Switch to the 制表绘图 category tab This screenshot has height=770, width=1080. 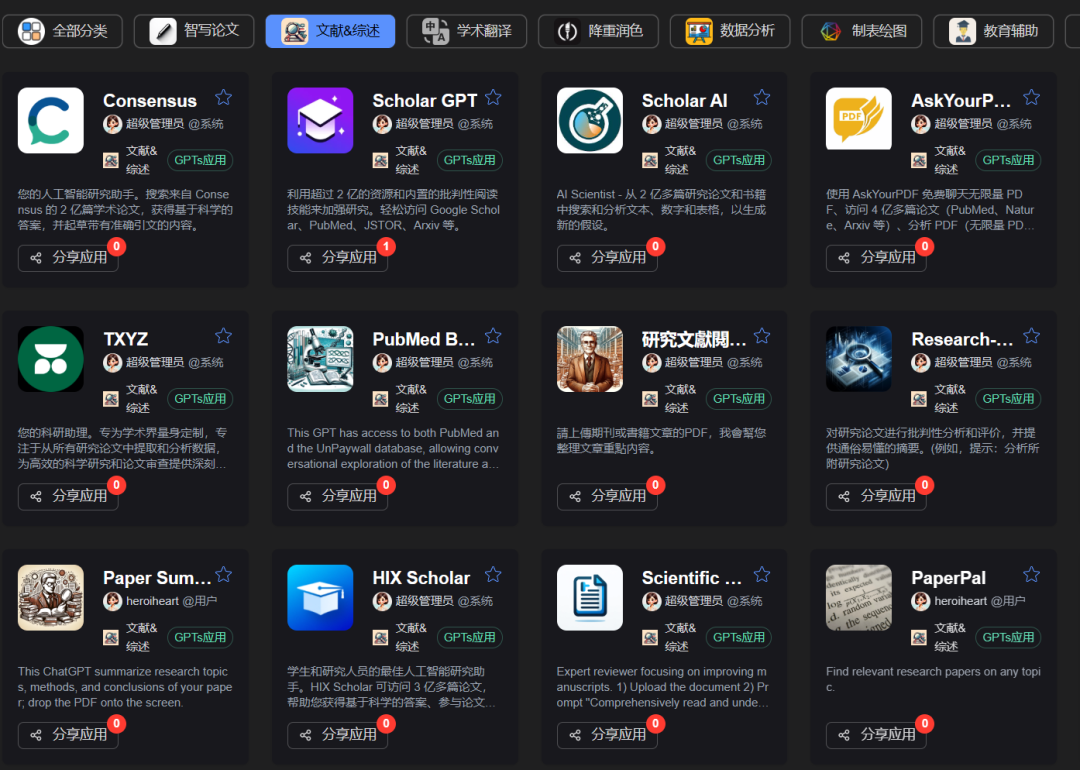pos(862,31)
